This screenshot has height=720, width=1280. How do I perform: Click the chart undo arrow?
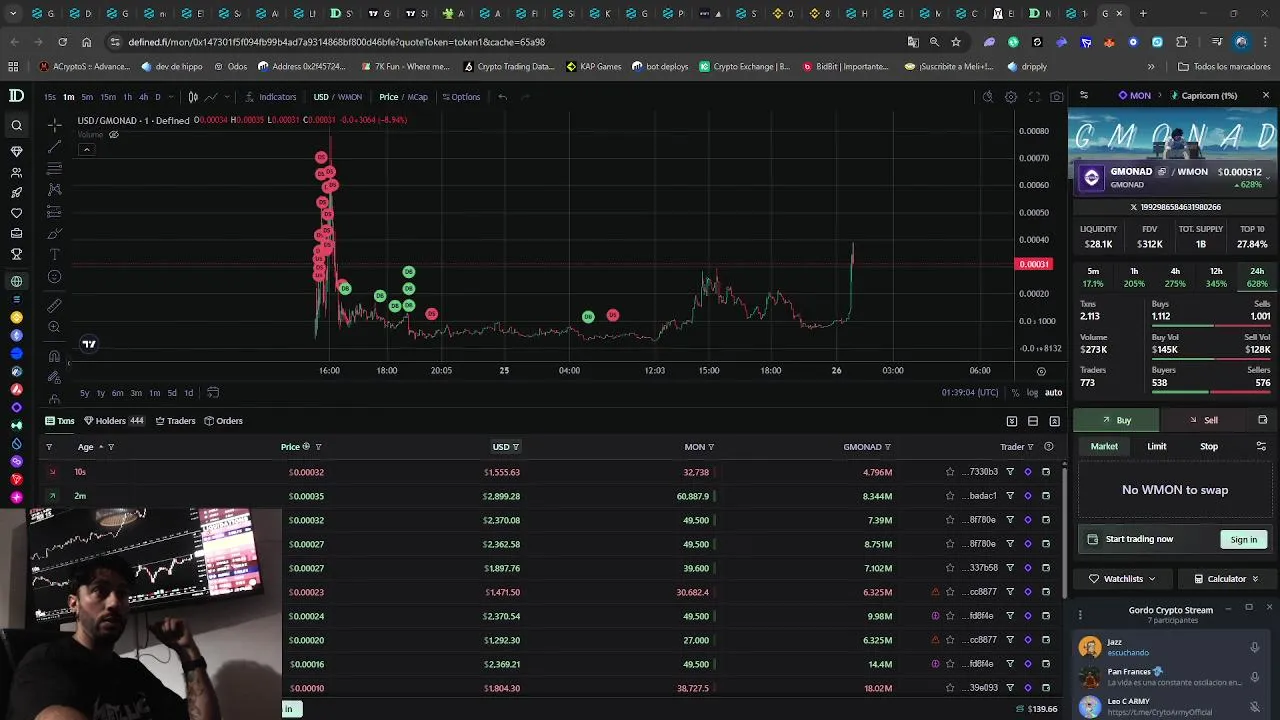(x=502, y=97)
